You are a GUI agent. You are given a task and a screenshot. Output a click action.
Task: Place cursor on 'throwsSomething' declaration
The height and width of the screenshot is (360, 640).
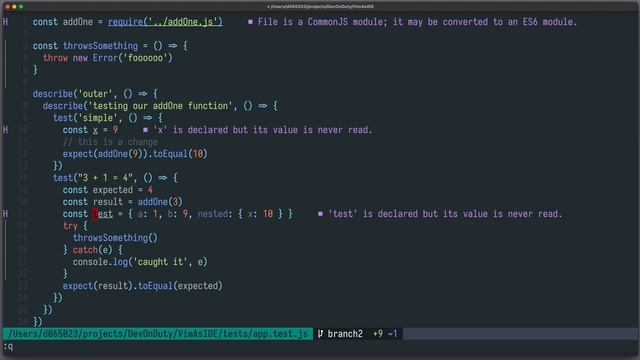point(100,46)
